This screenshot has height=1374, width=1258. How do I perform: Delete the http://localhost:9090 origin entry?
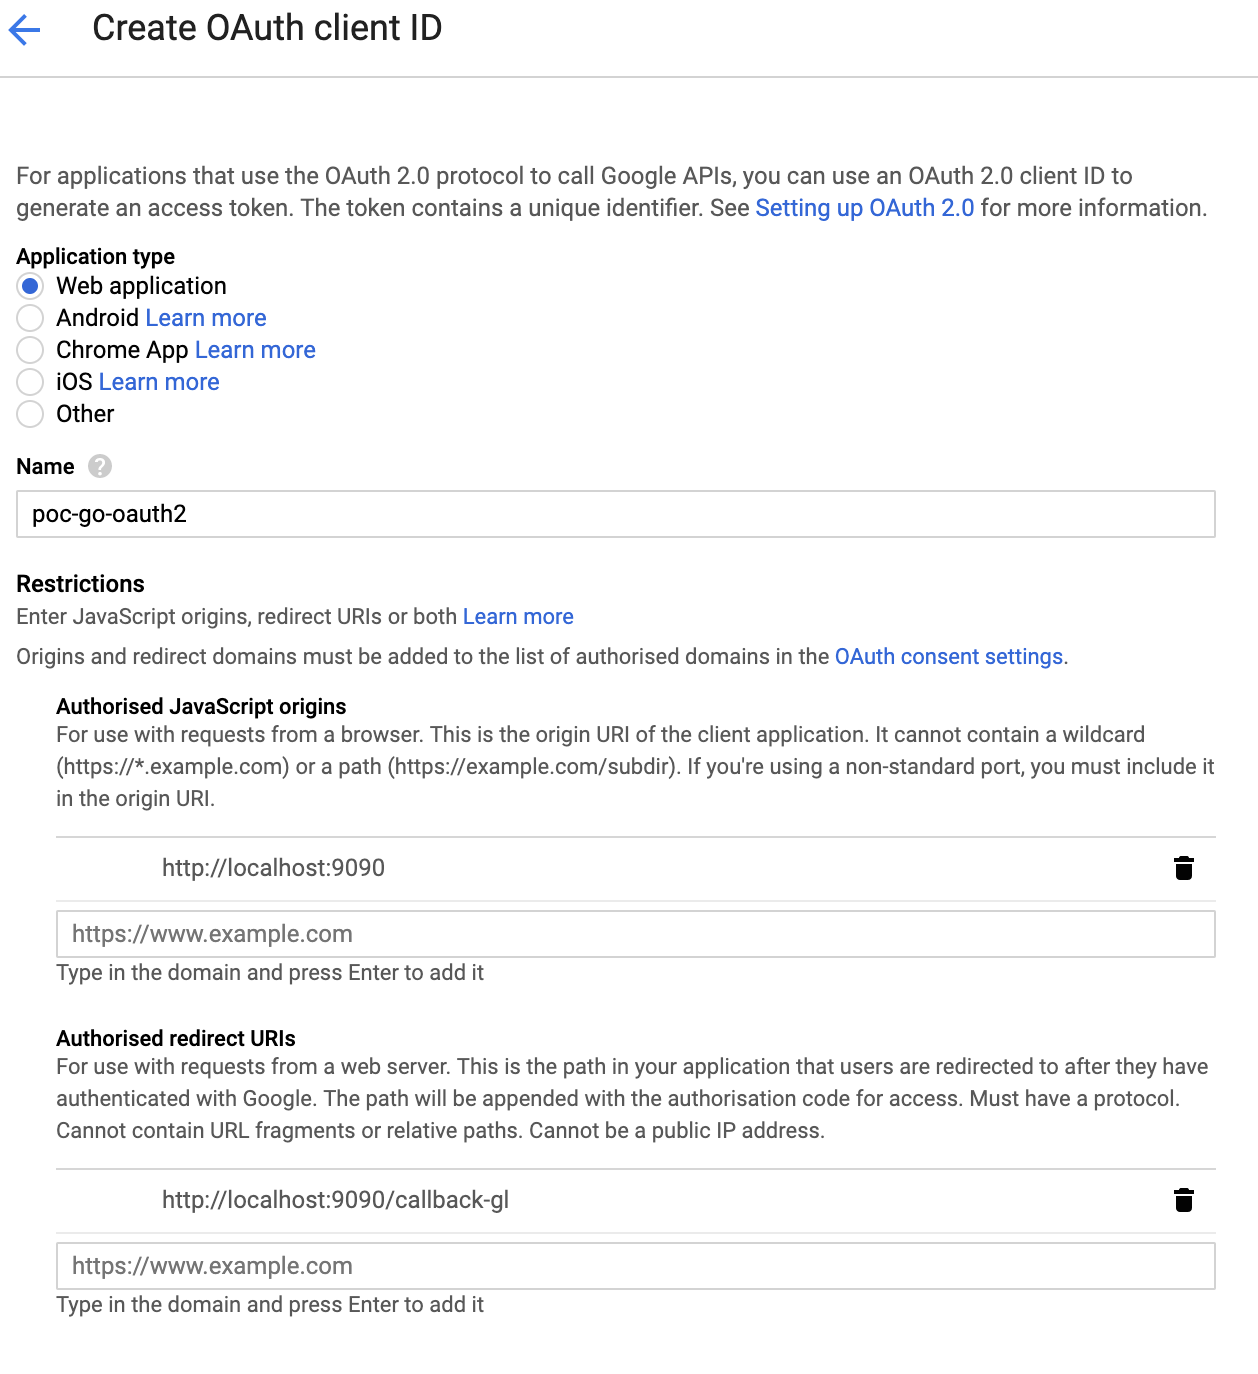pos(1184,868)
